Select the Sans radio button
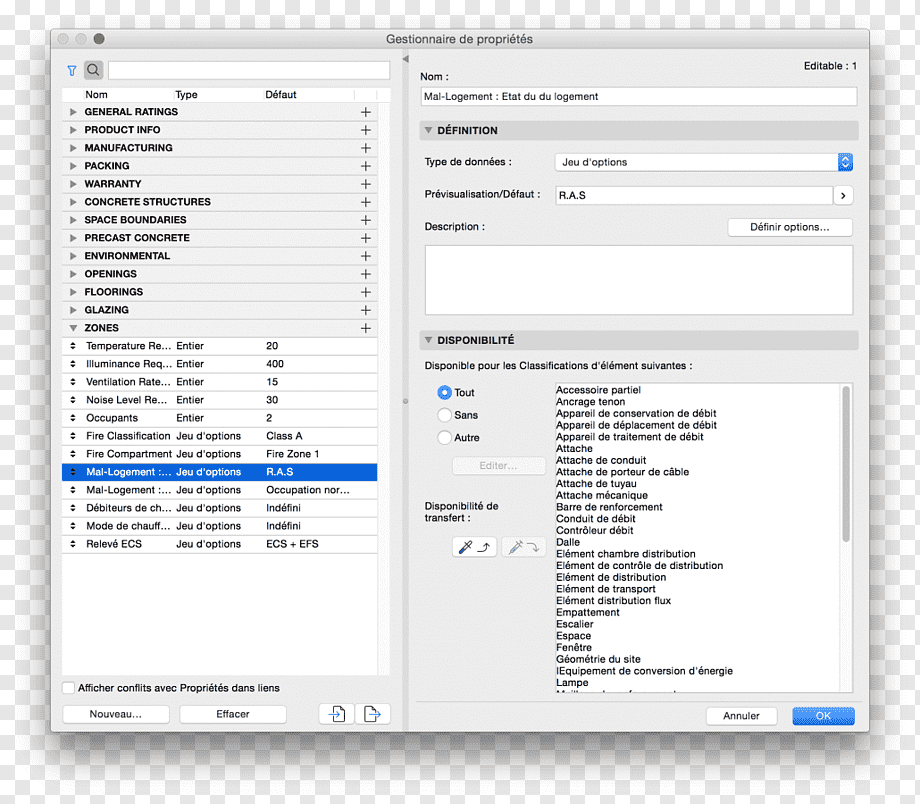 tap(444, 415)
